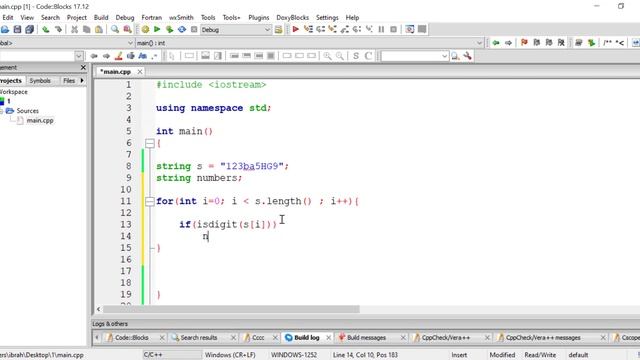The image size is (640, 360).
Task: Click the Redo arrow icon
Action: 58,29
